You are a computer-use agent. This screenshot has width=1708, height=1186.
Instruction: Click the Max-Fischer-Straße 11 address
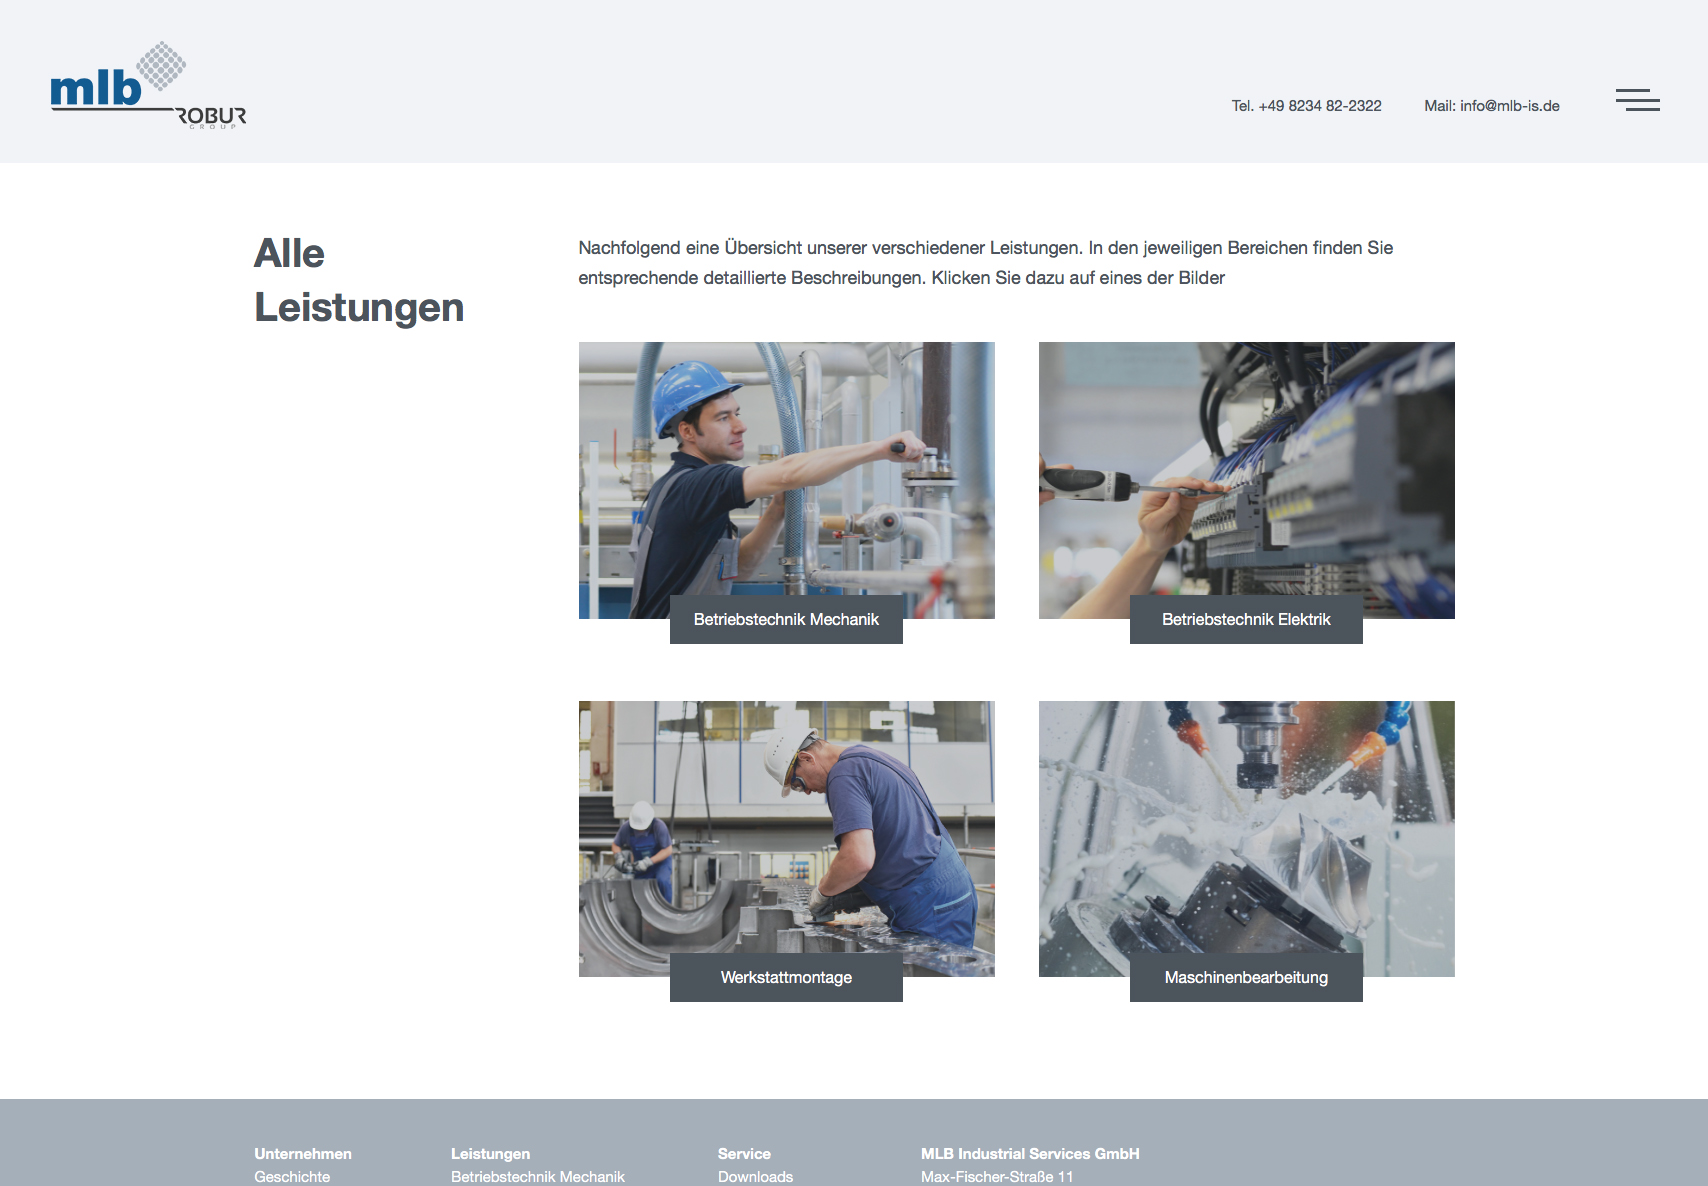997,1177
